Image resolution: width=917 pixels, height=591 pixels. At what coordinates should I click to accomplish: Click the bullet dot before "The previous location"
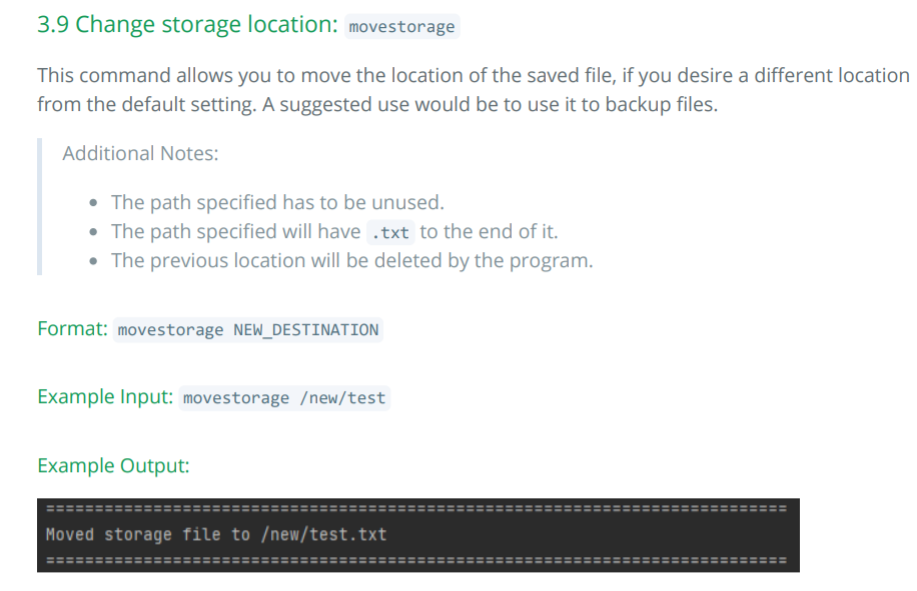click(x=94, y=262)
